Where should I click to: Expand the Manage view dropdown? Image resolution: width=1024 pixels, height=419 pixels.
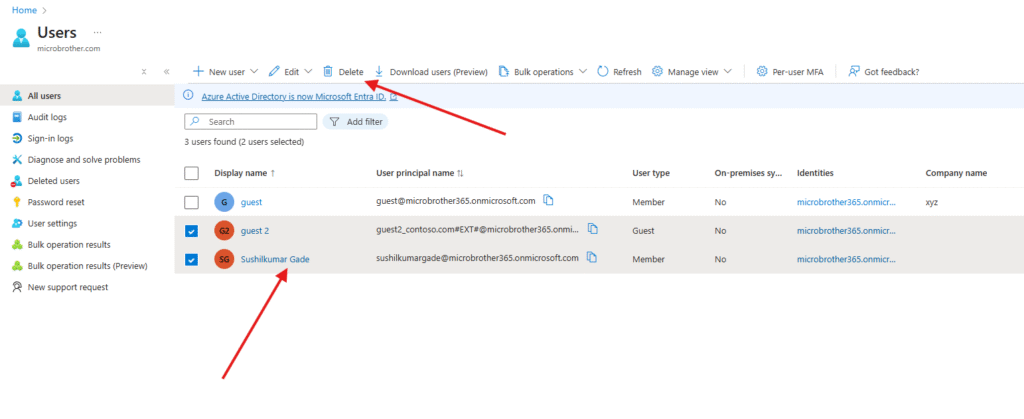click(x=727, y=72)
